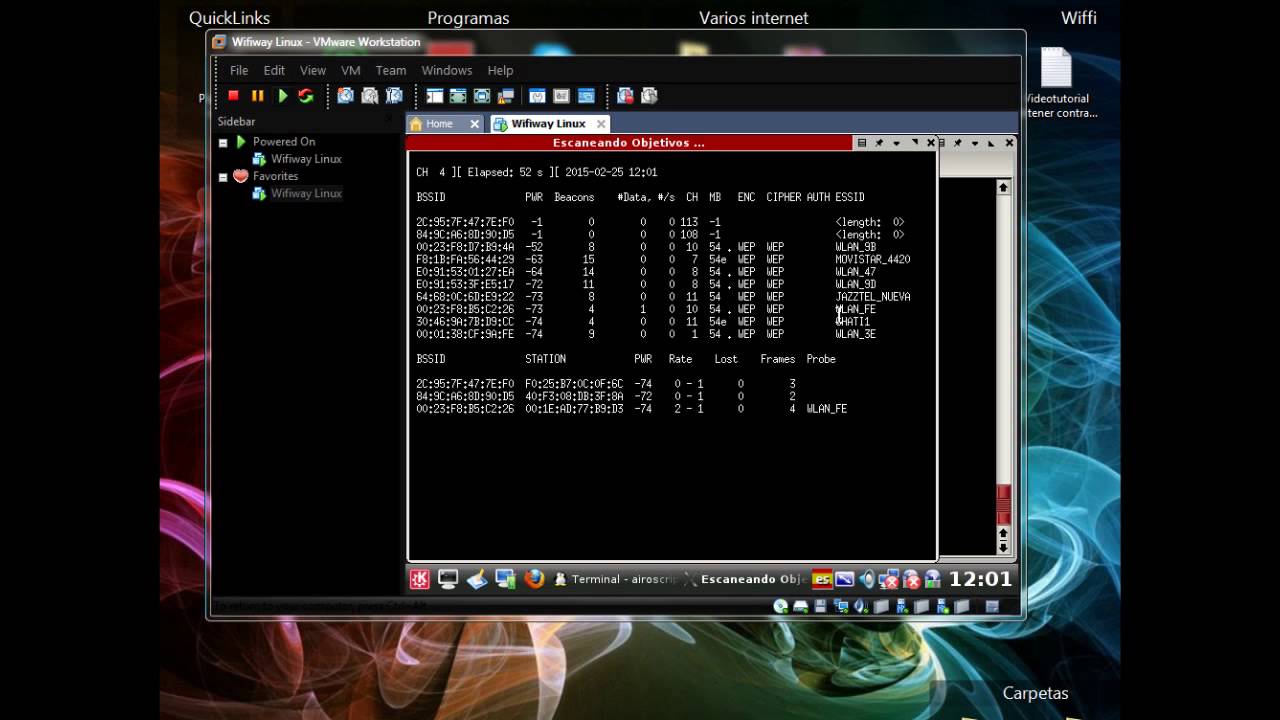
Task: Open the Videotutorial desktop file icon
Action: [1056, 83]
